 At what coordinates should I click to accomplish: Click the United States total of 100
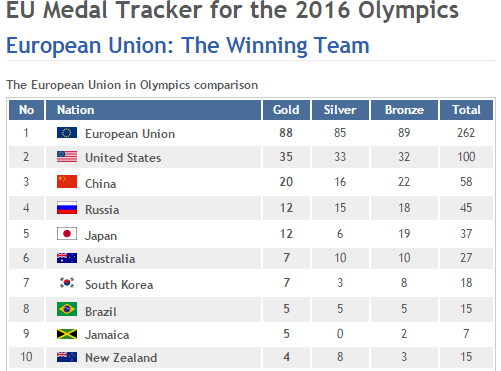coord(466,157)
